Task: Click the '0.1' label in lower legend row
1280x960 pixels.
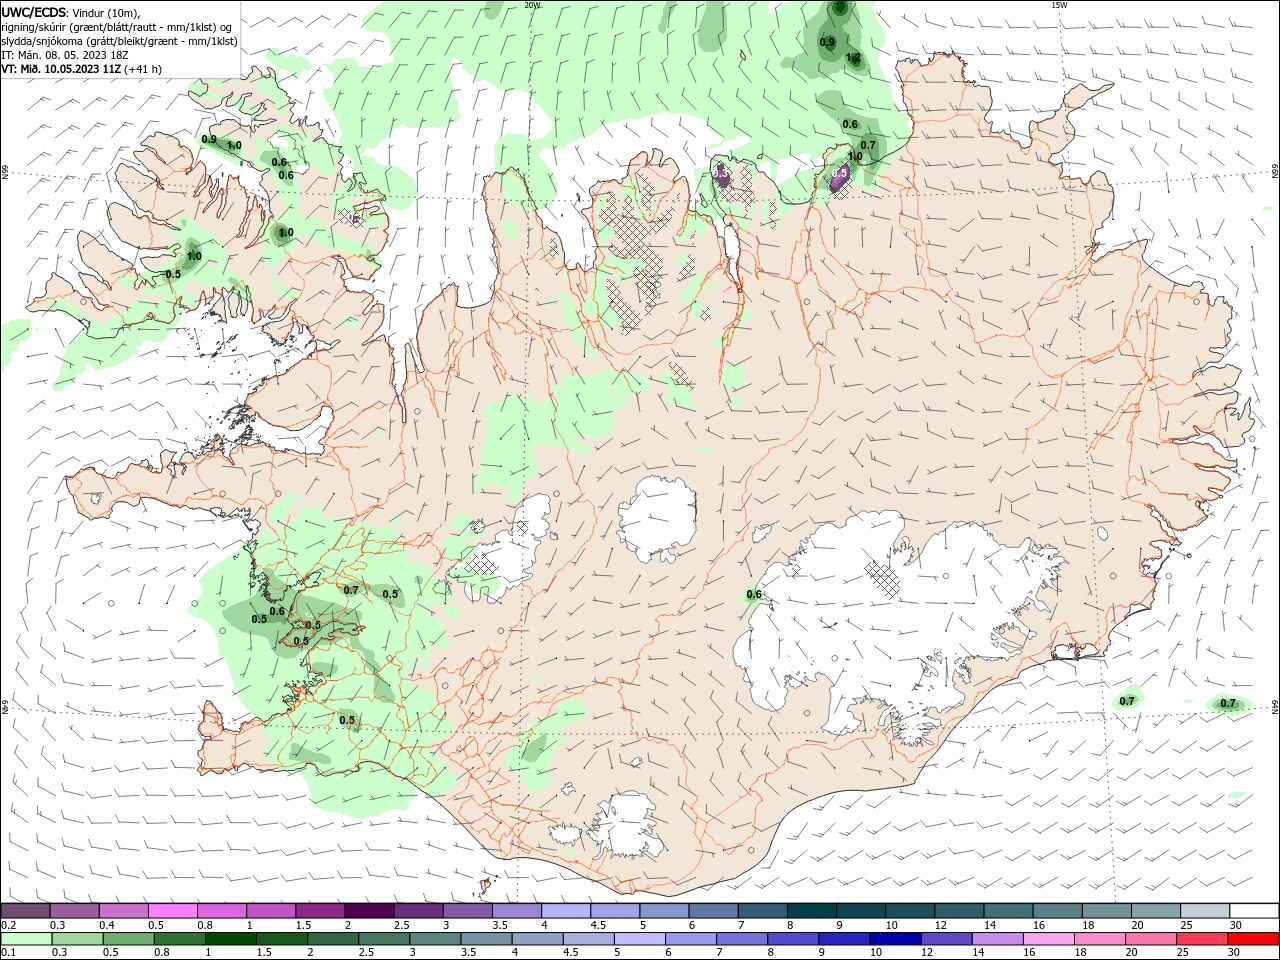Action: 9,953
